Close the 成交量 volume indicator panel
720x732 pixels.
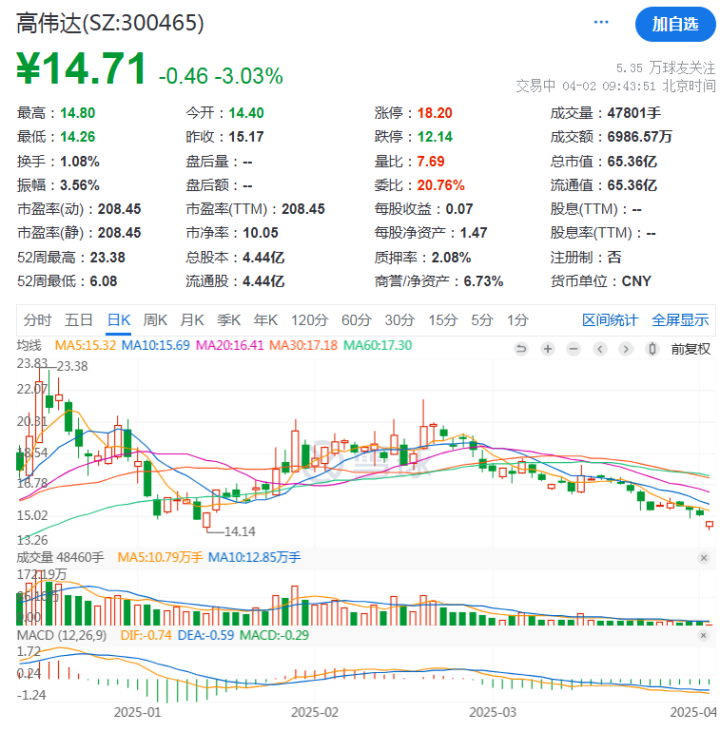tap(704, 558)
